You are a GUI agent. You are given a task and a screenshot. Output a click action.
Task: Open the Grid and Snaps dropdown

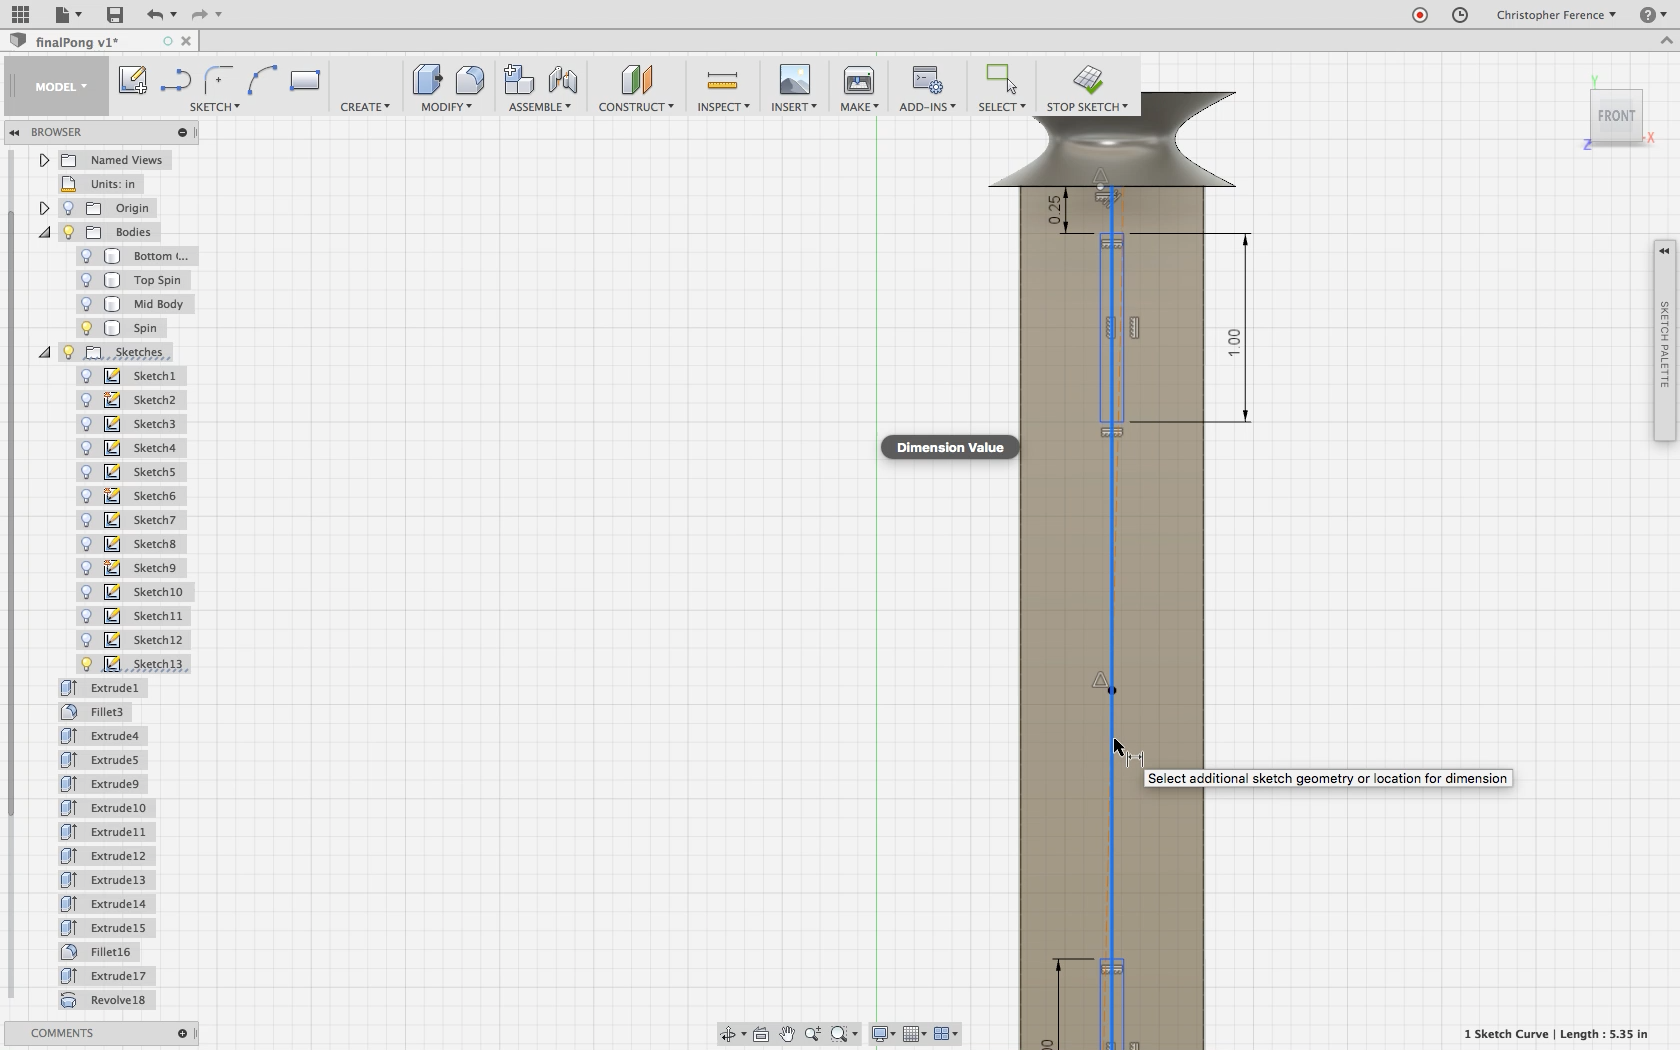coord(914,1034)
